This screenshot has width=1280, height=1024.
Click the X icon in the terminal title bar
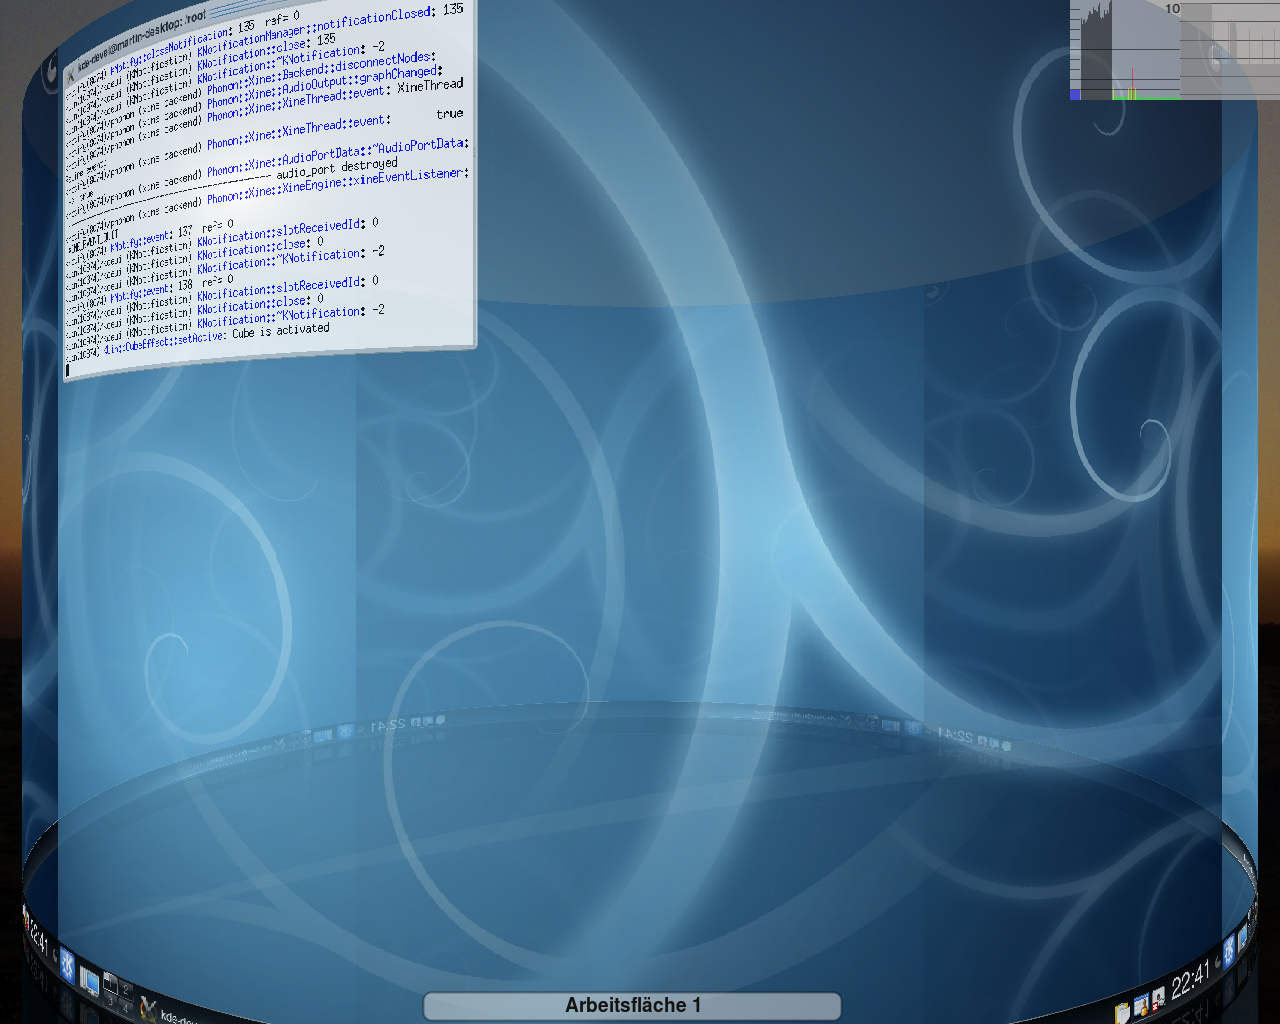click(70, 76)
